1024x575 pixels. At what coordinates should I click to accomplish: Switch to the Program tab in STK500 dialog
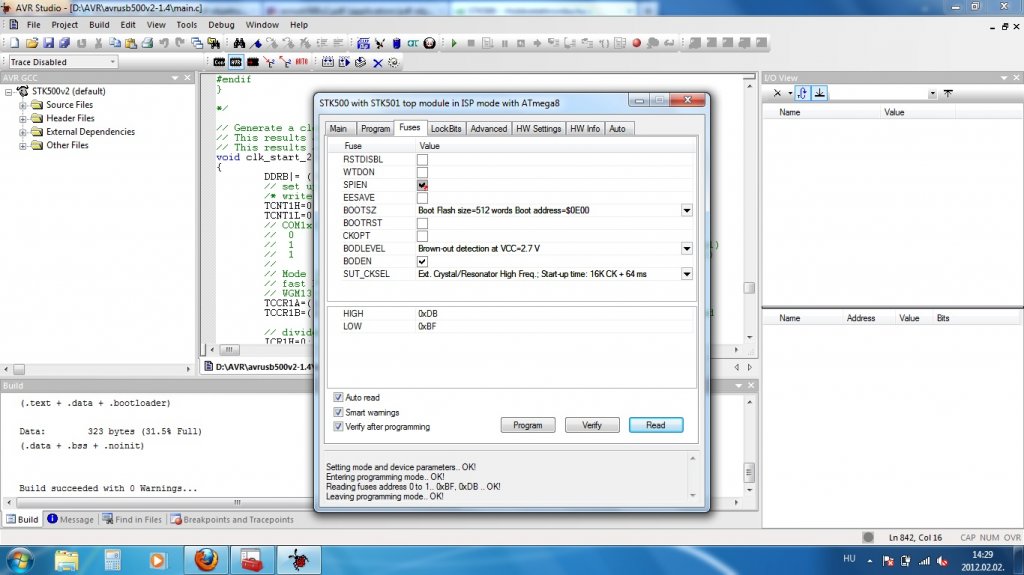(x=376, y=129)
